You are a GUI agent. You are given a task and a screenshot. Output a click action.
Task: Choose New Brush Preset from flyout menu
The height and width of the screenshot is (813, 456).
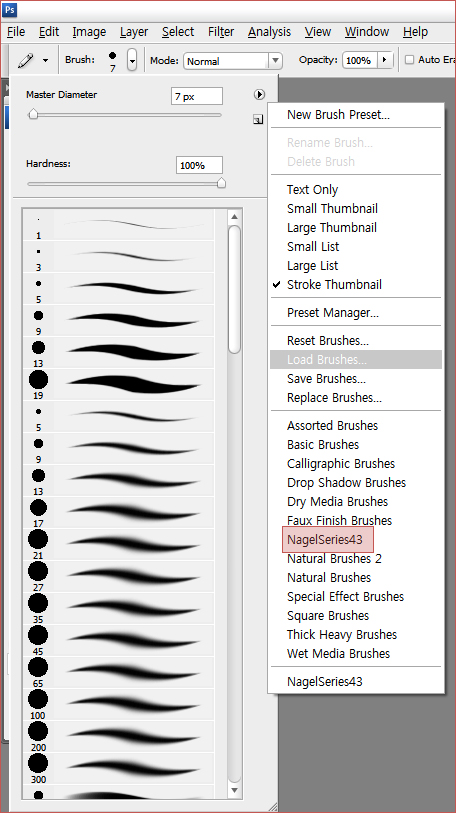(x=338, y=115)
